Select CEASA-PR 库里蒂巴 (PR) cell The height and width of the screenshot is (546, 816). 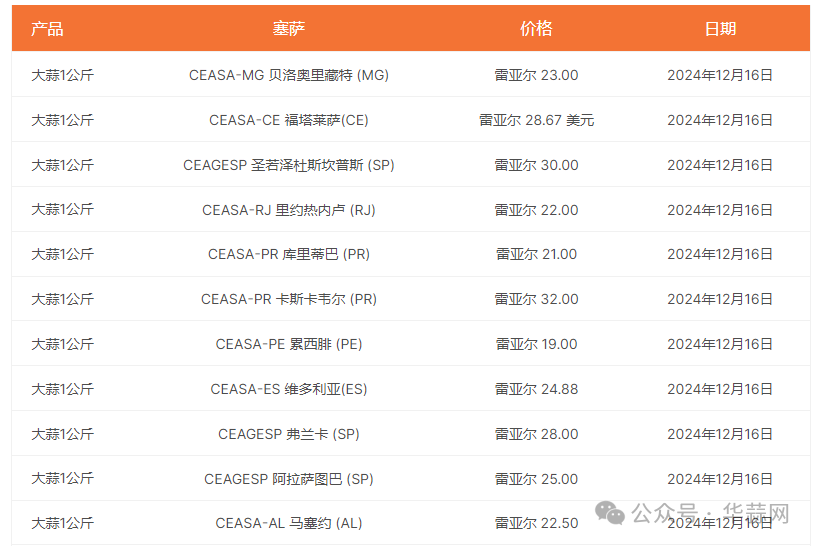289,254
